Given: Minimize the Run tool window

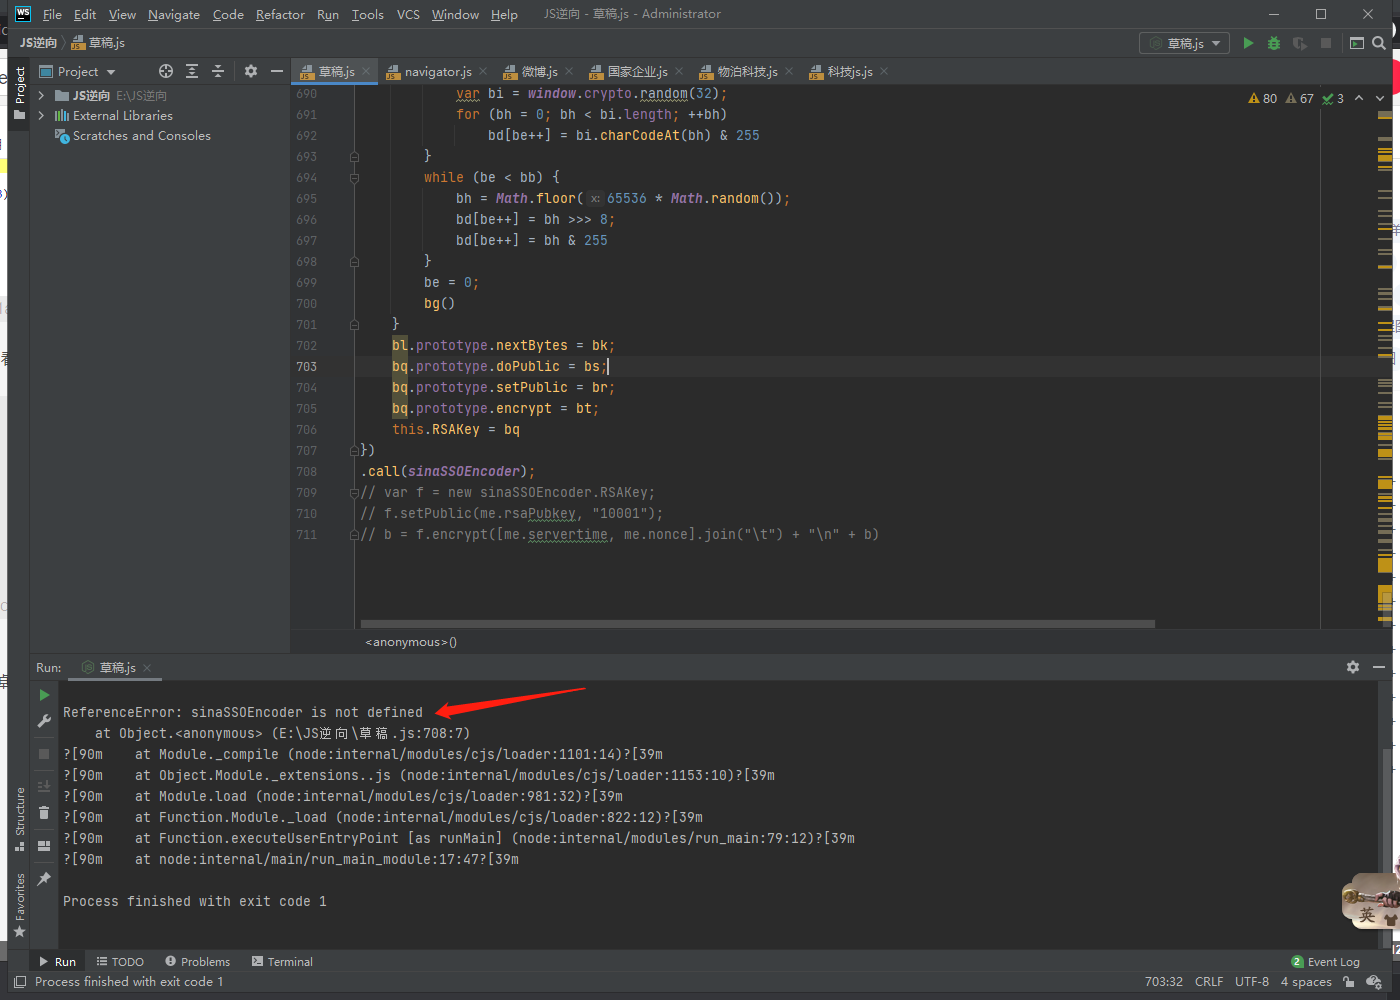Looking at the screenshot, I should click(1379, 667).
